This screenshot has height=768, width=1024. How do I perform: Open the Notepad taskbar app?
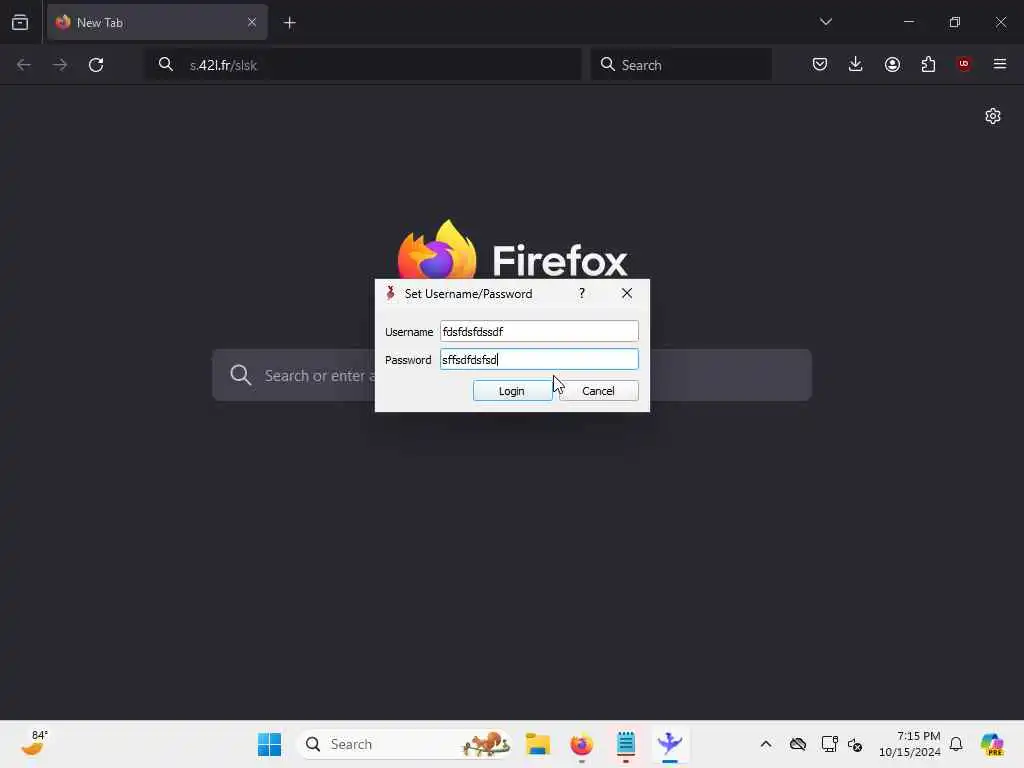point(626,744)
